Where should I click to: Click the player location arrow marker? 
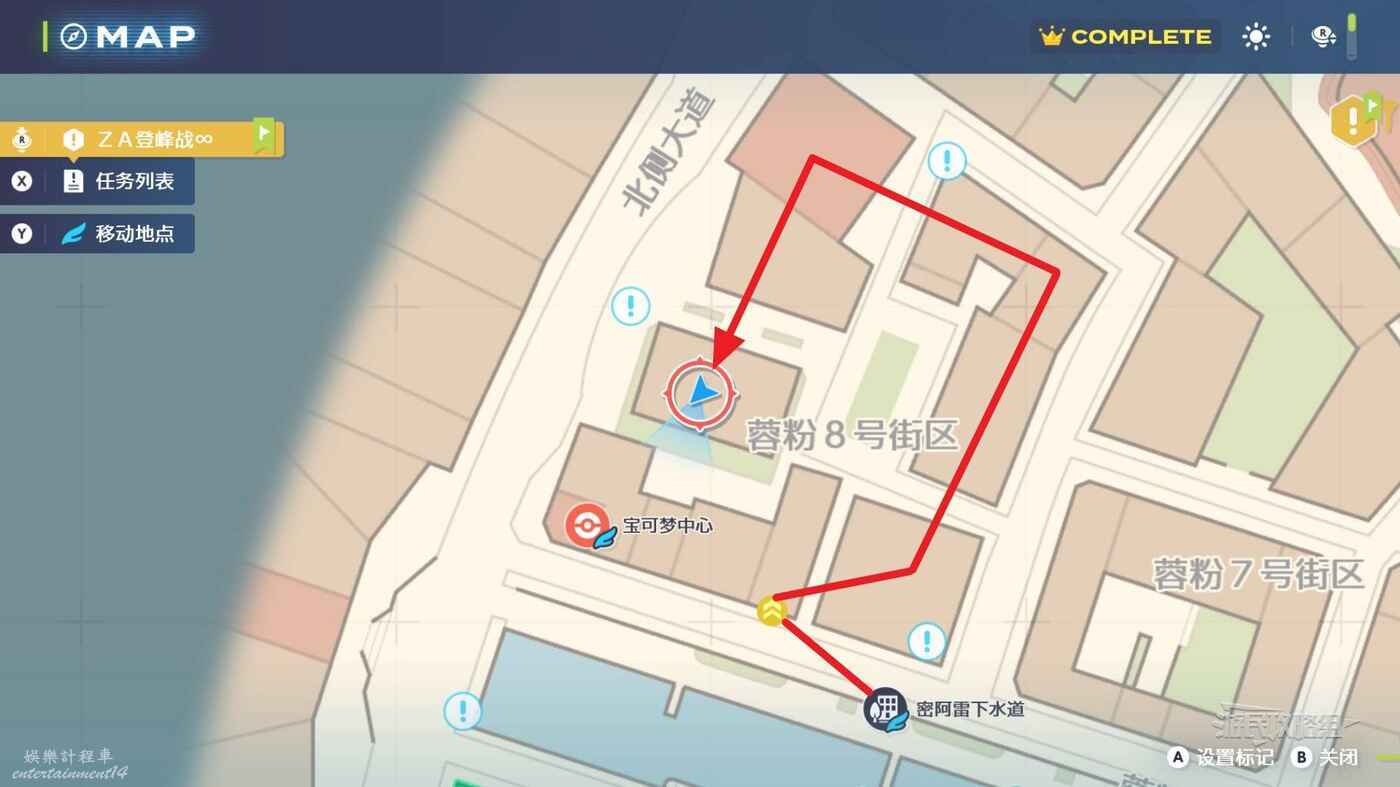[x=702, y=395]
